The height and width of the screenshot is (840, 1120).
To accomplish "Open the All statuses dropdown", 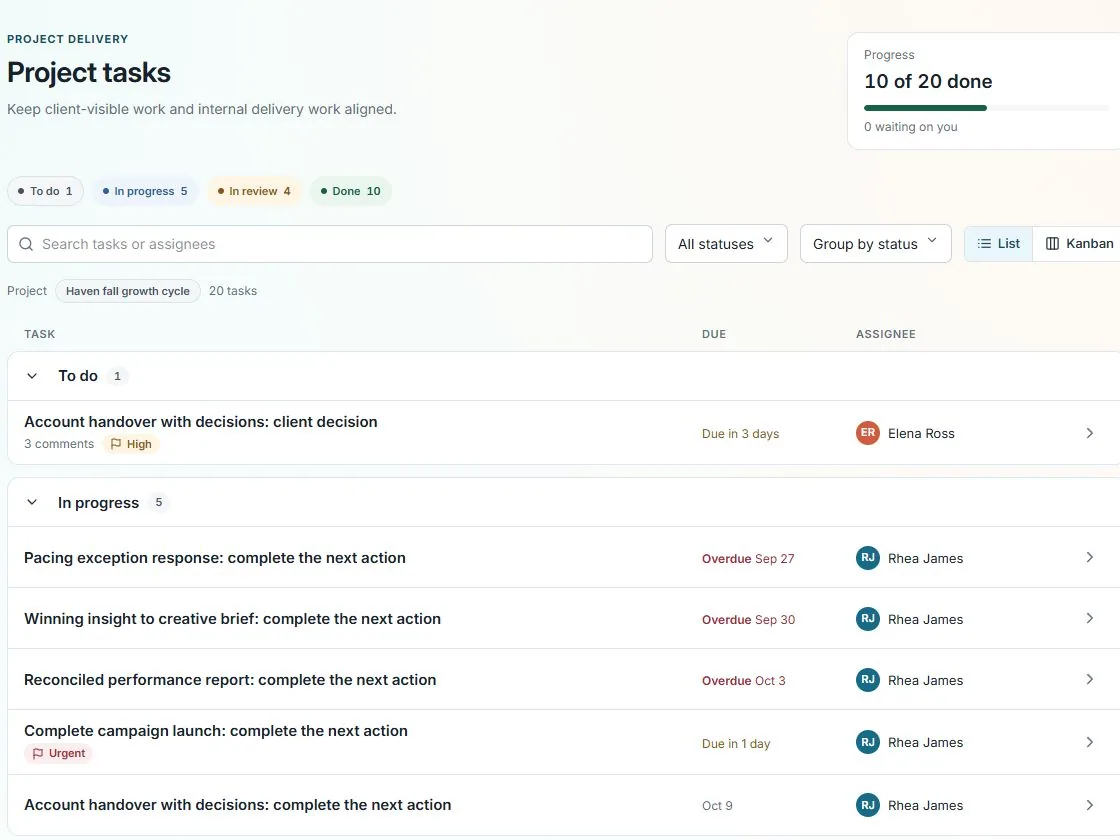I will 726,244.
